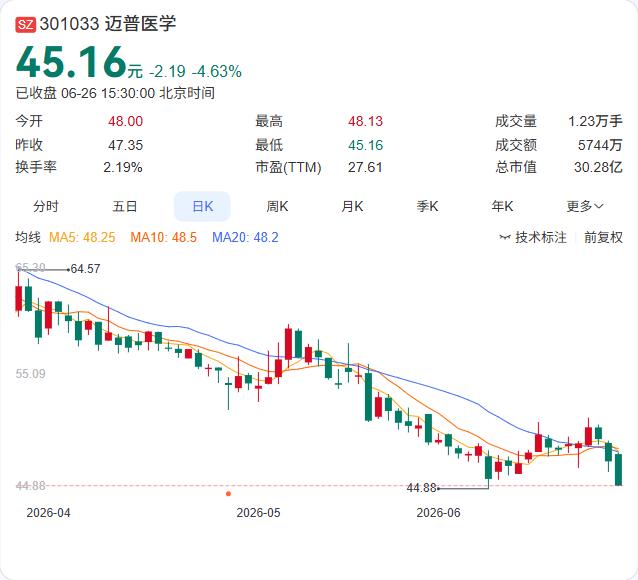638x580 pixels.
Task: Click MA20: 48.2 indicator
Action: (x=245, y=237)
